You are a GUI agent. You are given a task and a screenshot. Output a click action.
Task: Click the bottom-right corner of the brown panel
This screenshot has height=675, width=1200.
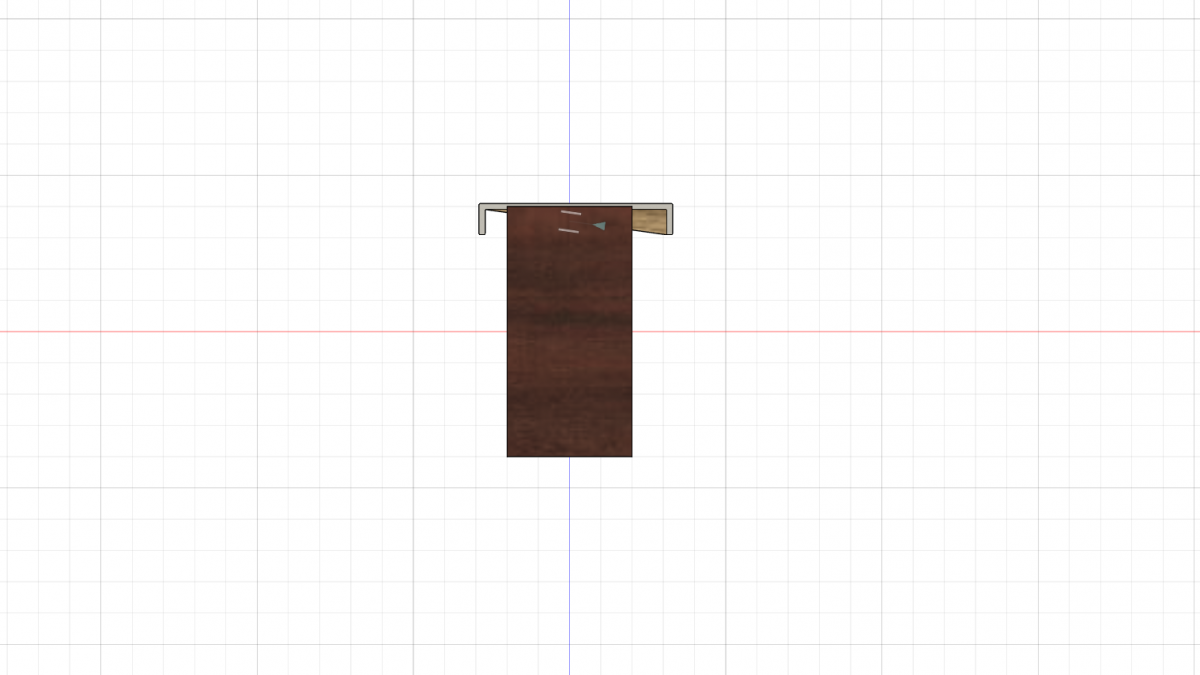[x=632, y=456]
